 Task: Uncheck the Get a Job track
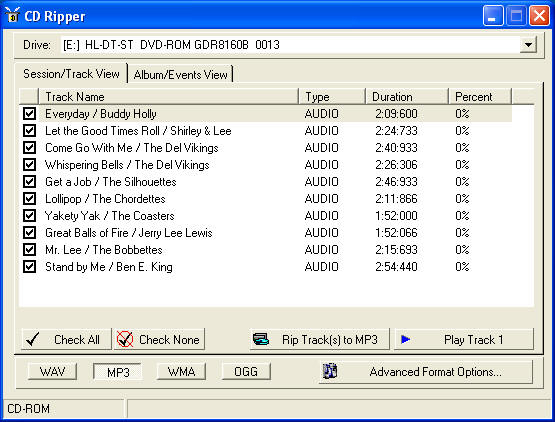pos(29,182)
